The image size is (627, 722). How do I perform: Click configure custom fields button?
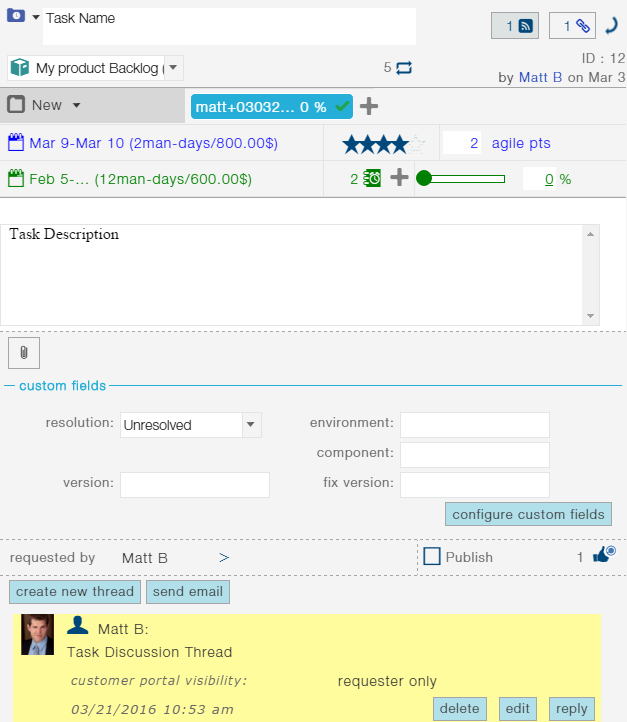(x=528, y=514)
